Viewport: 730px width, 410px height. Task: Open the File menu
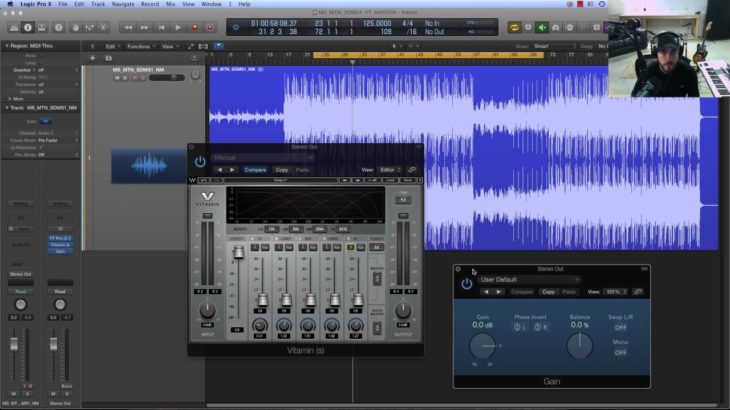62,4
